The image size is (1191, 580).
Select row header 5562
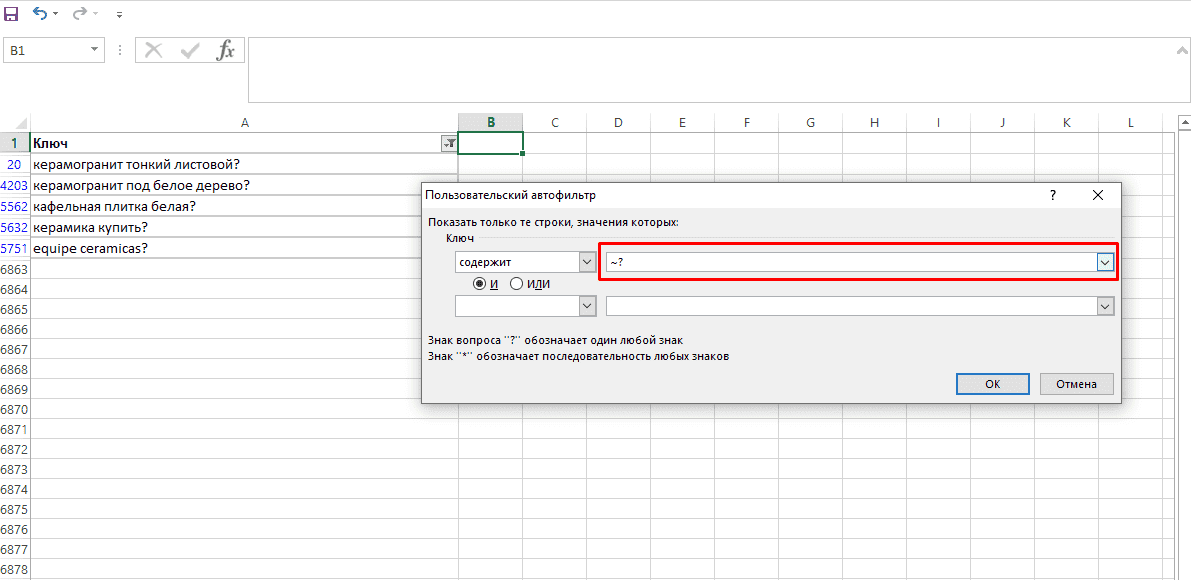click(14, 206)
